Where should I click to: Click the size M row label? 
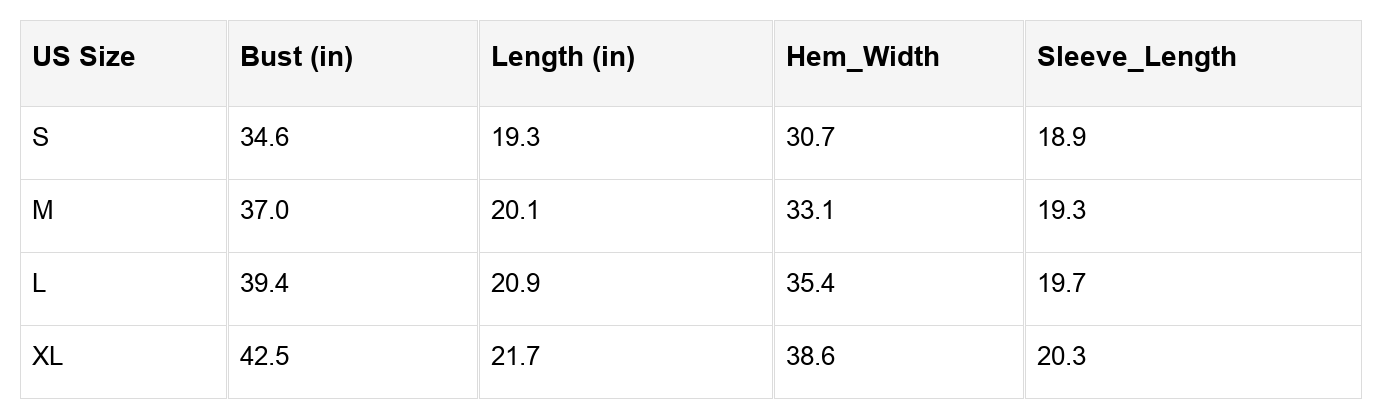pyautogui.click(x=43, y=211)
